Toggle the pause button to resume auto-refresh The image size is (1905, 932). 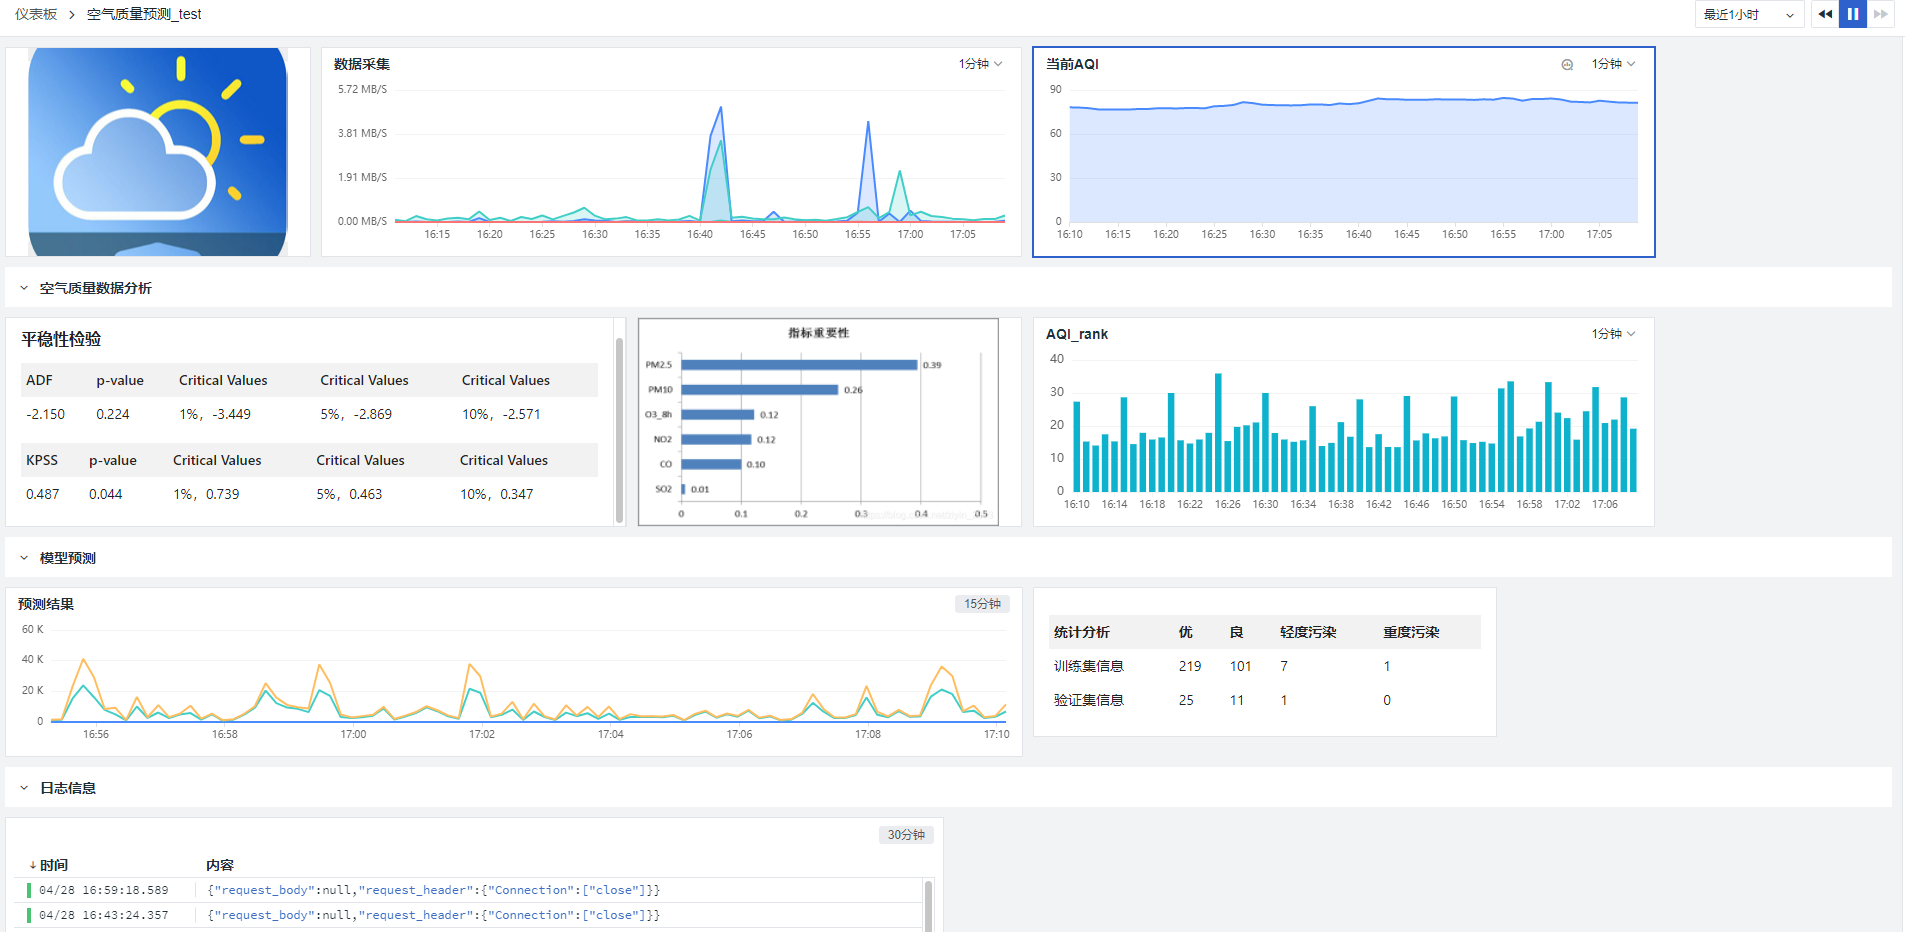[1852, 14]
